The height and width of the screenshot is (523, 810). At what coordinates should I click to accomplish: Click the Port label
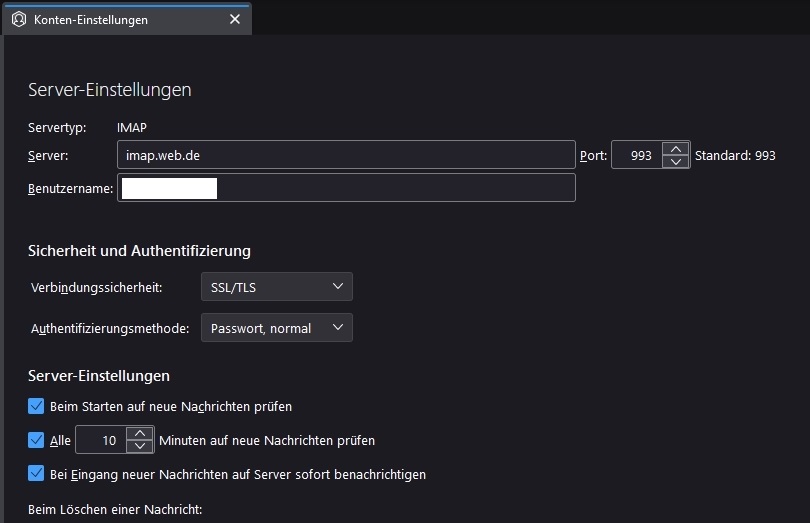pos(593,156)
